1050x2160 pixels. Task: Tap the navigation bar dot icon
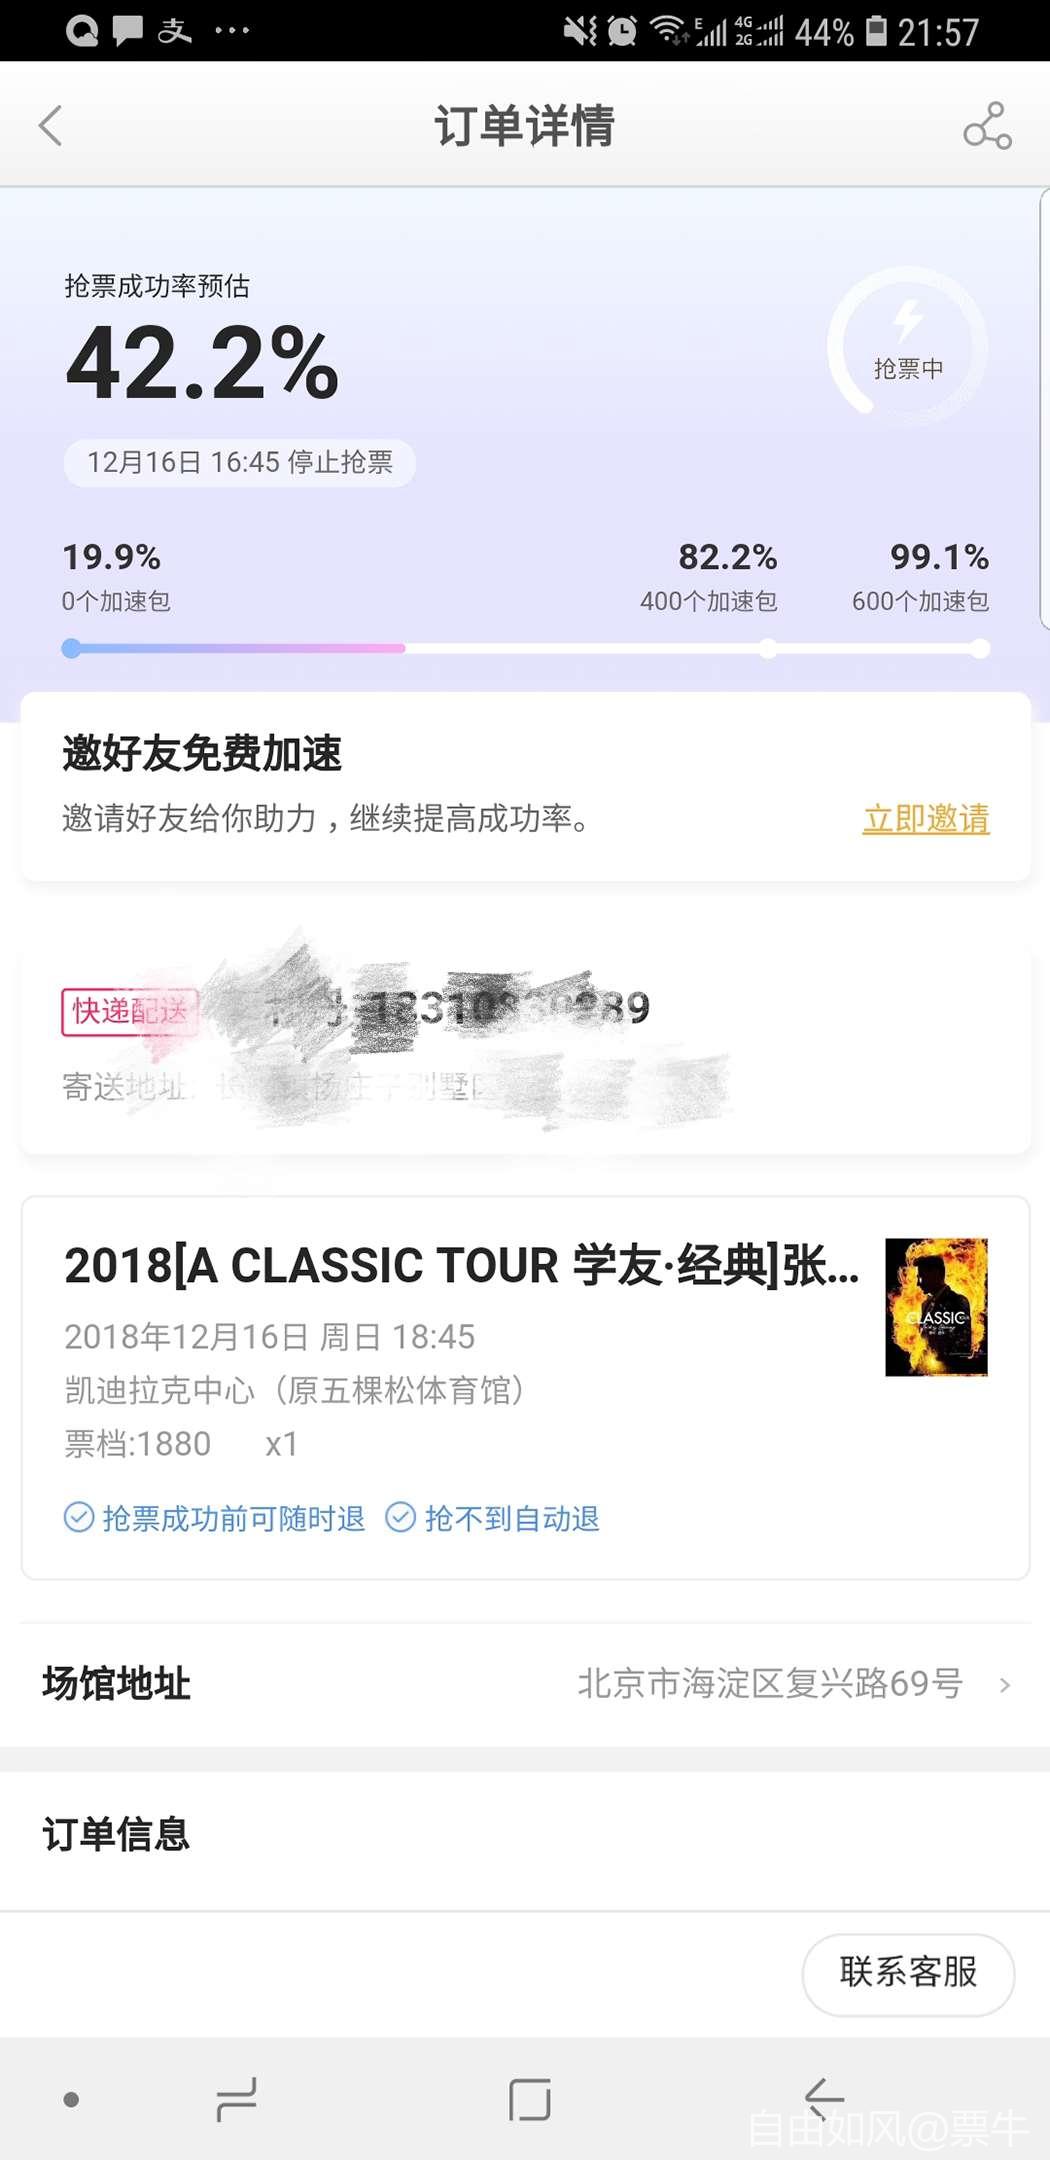point(71,2099)
